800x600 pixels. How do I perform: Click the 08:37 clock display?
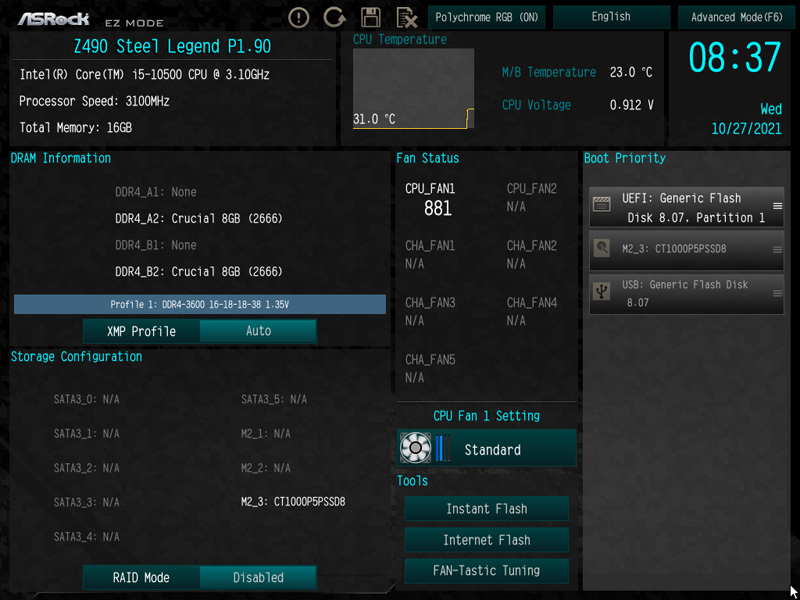pyautogui.click(x=735, y=57)
